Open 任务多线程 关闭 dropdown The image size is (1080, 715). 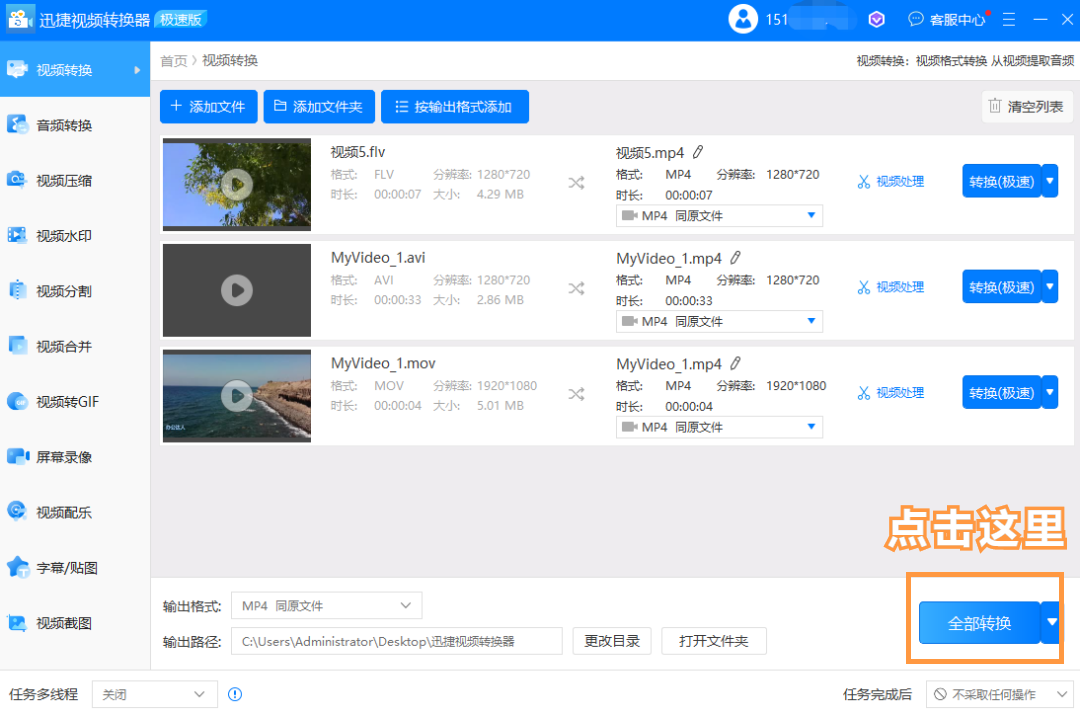[155, 694]
